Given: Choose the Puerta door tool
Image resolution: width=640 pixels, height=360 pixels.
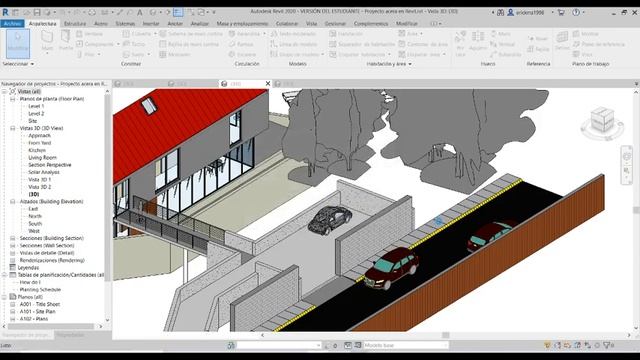Looking at the screenshot, I should tap(65, 41).
